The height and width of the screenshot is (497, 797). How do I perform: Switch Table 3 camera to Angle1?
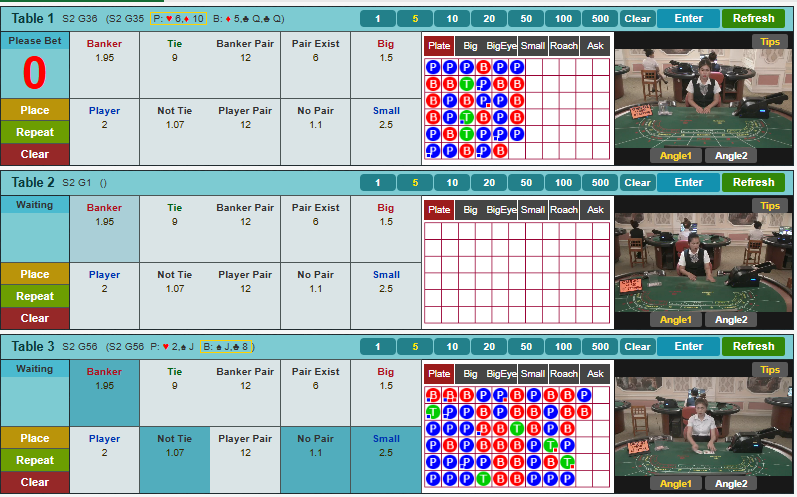(676, 483)
